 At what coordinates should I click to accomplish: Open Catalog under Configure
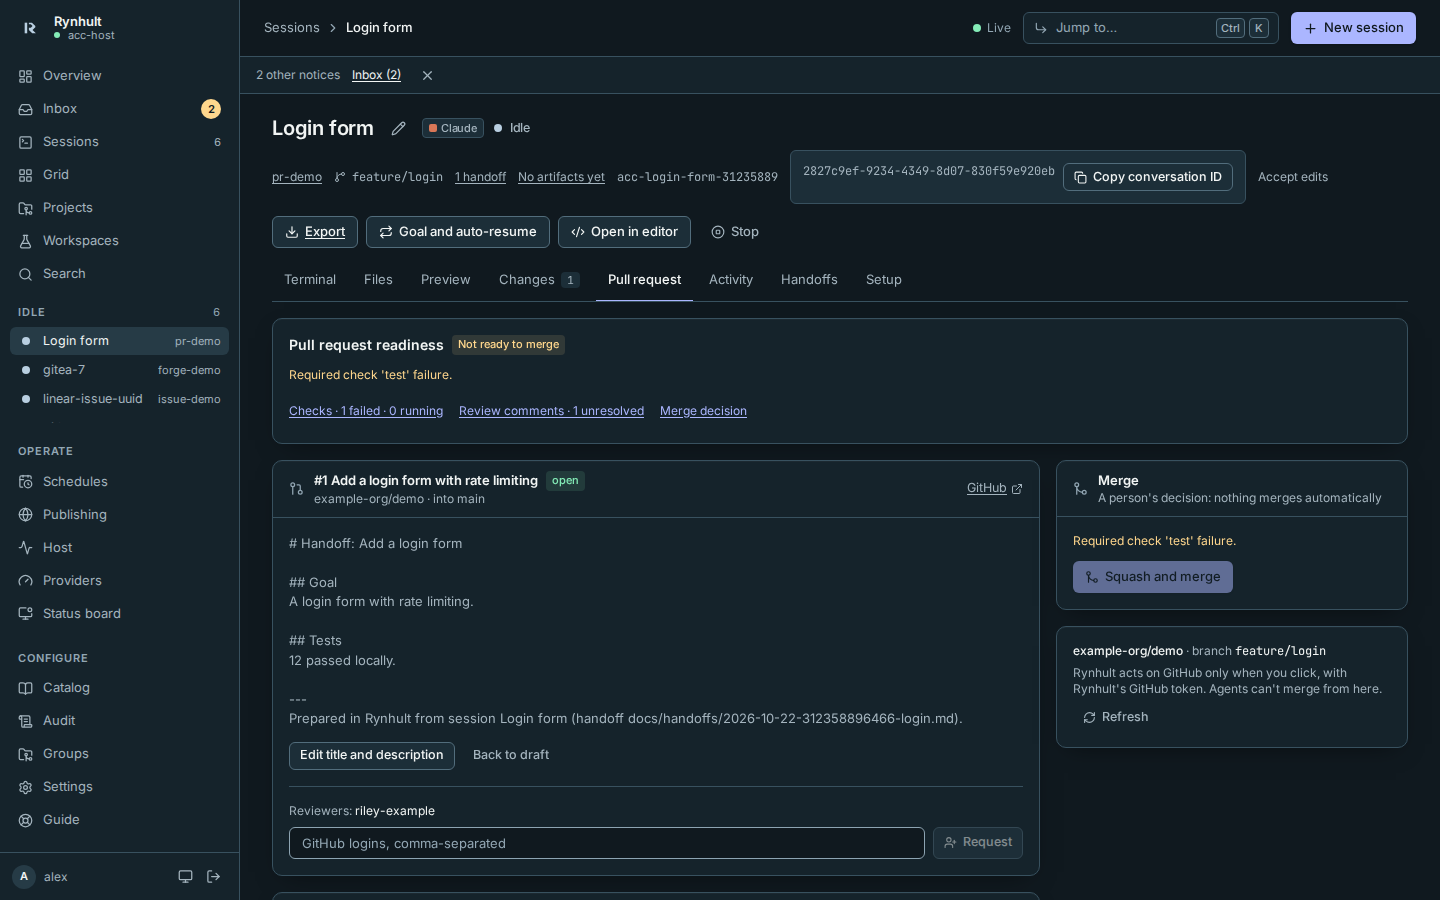(120, 688)
